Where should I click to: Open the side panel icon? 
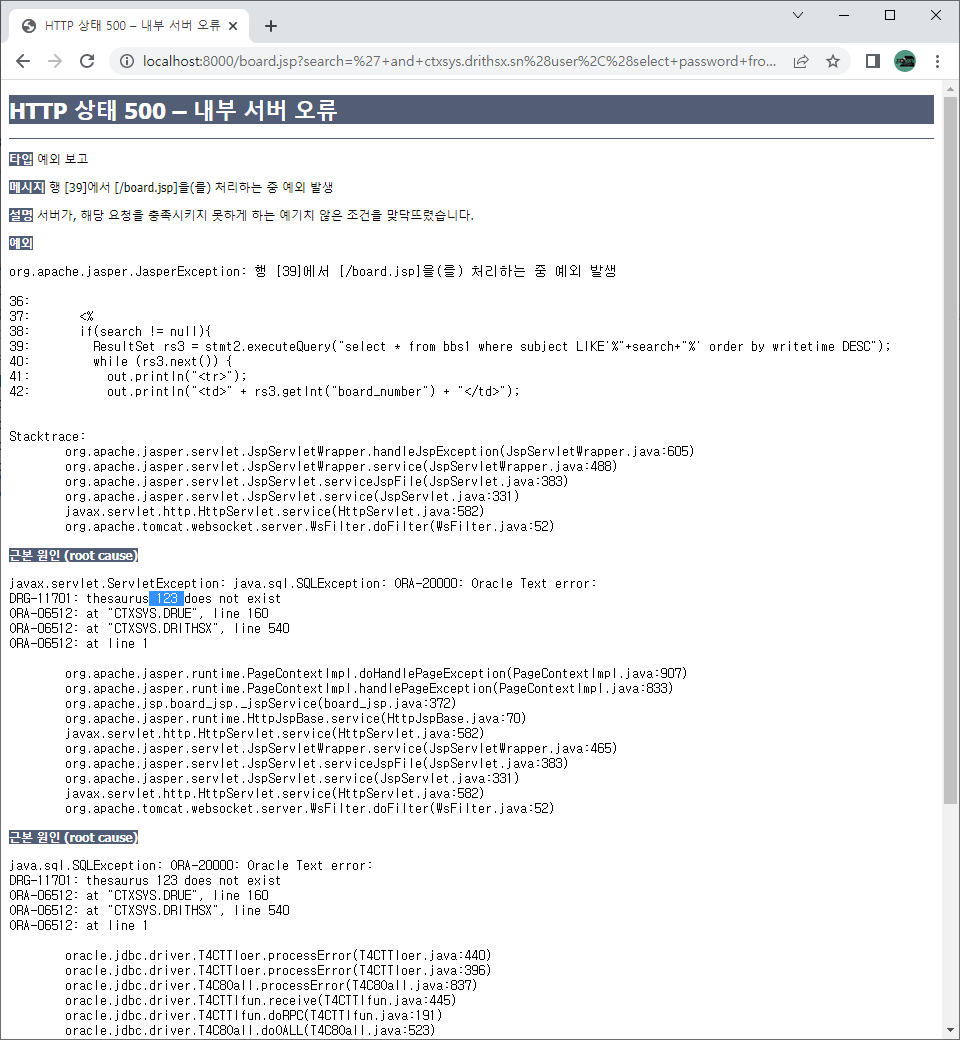coord(873,62)
